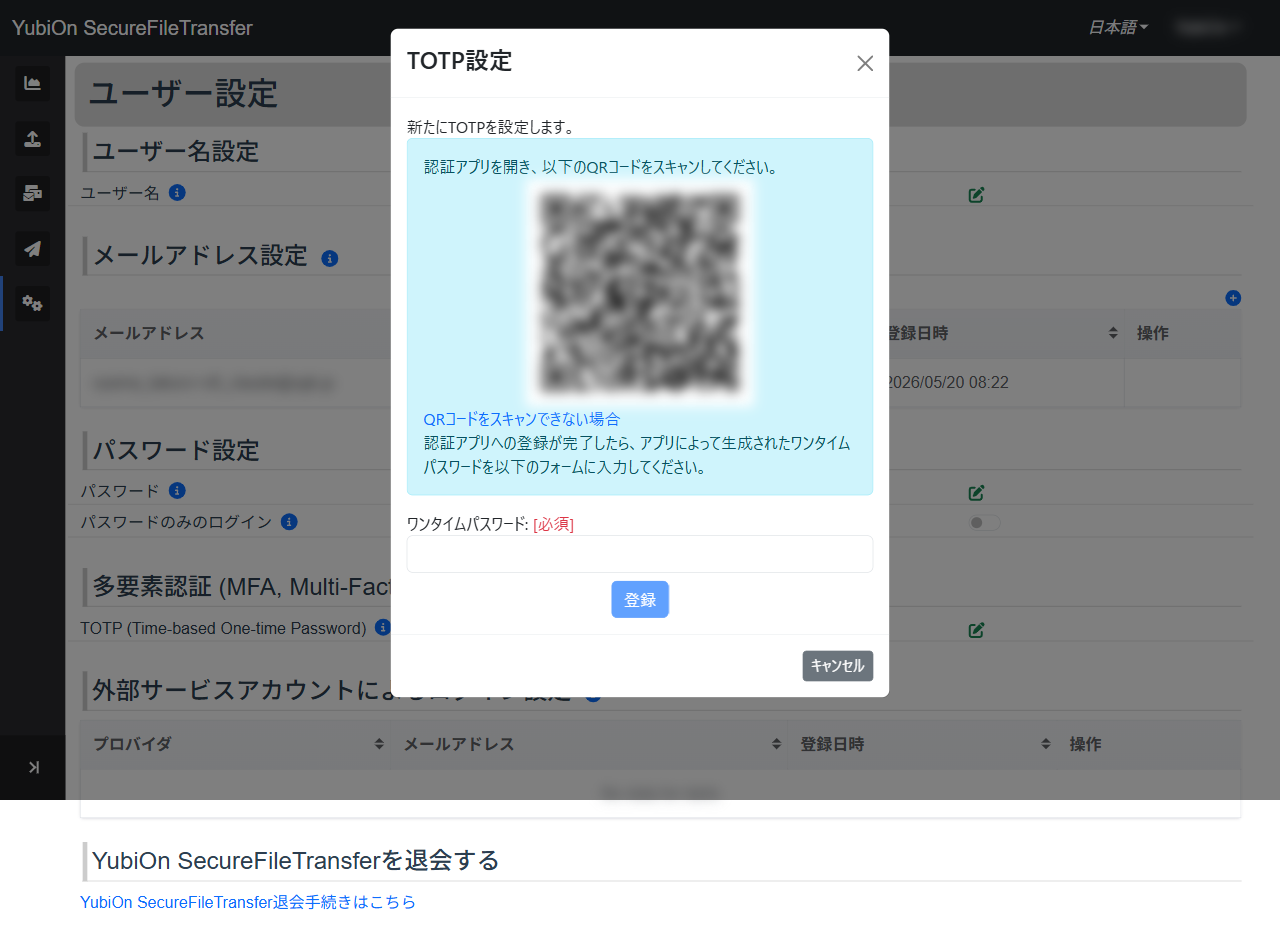This screenshot has width=1280, height=931.
Task: Click info icon next to TOTP label
Action: (x=382, y=627)
